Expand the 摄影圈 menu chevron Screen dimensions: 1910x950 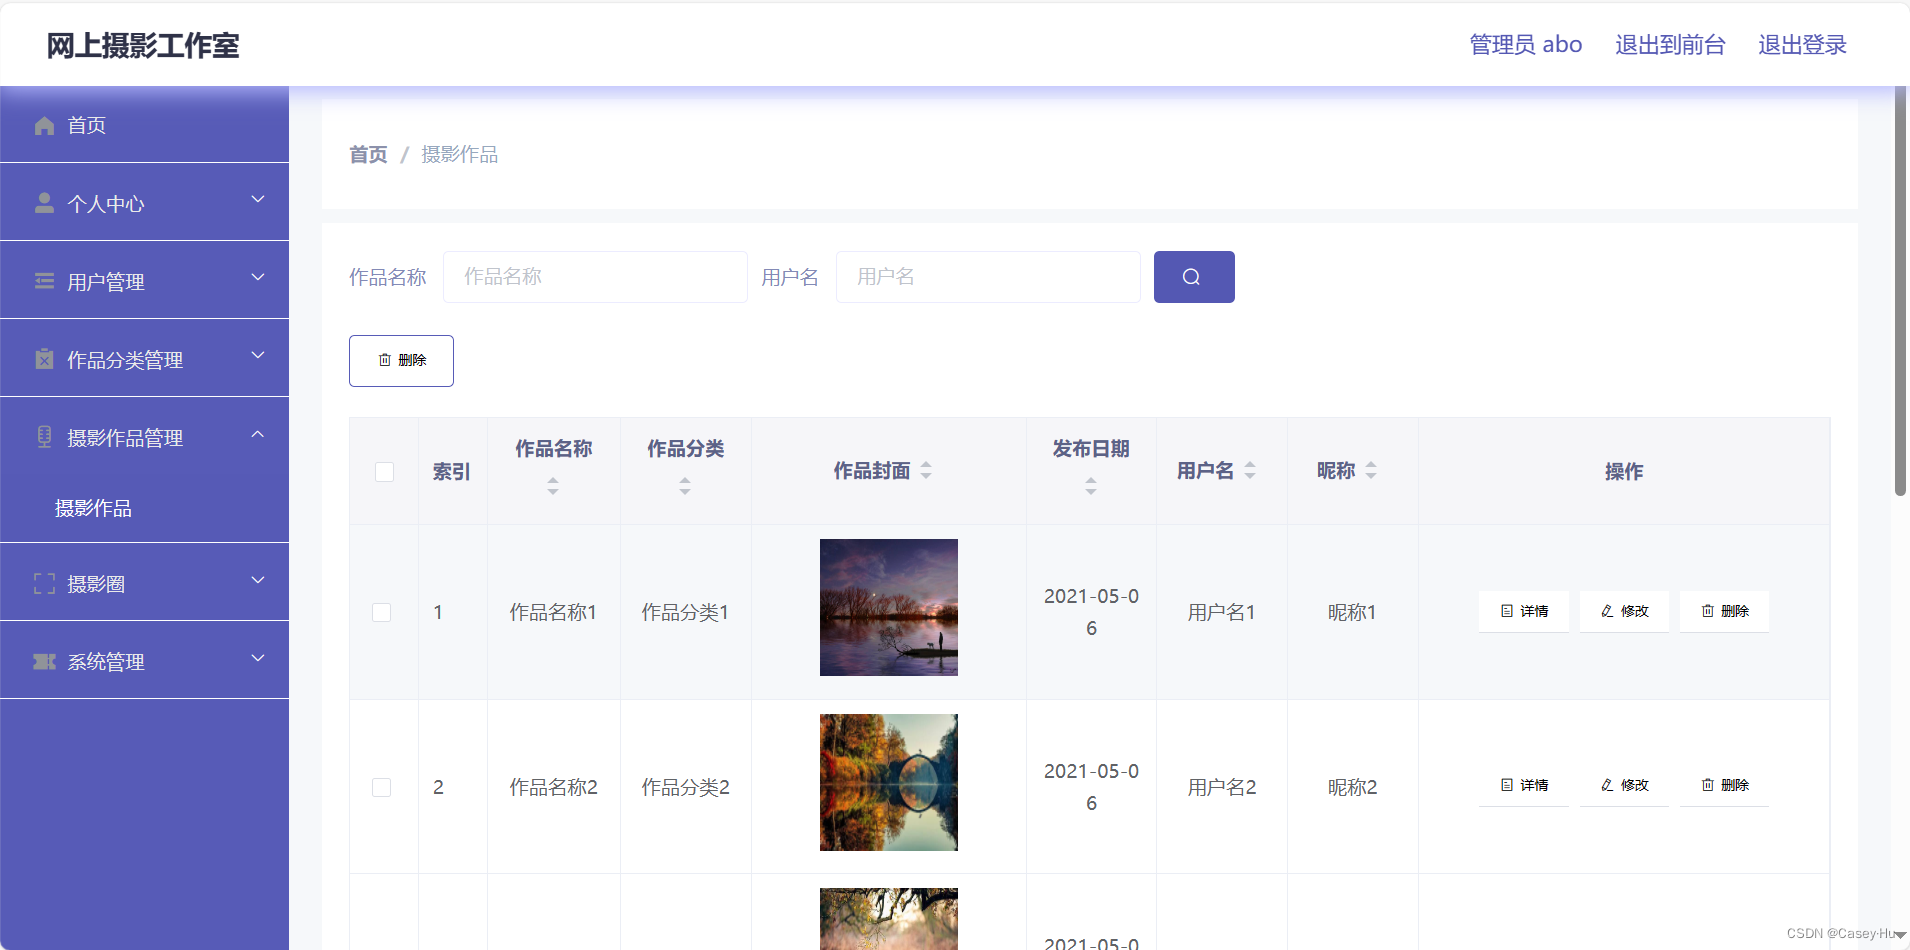pos(258,580)
